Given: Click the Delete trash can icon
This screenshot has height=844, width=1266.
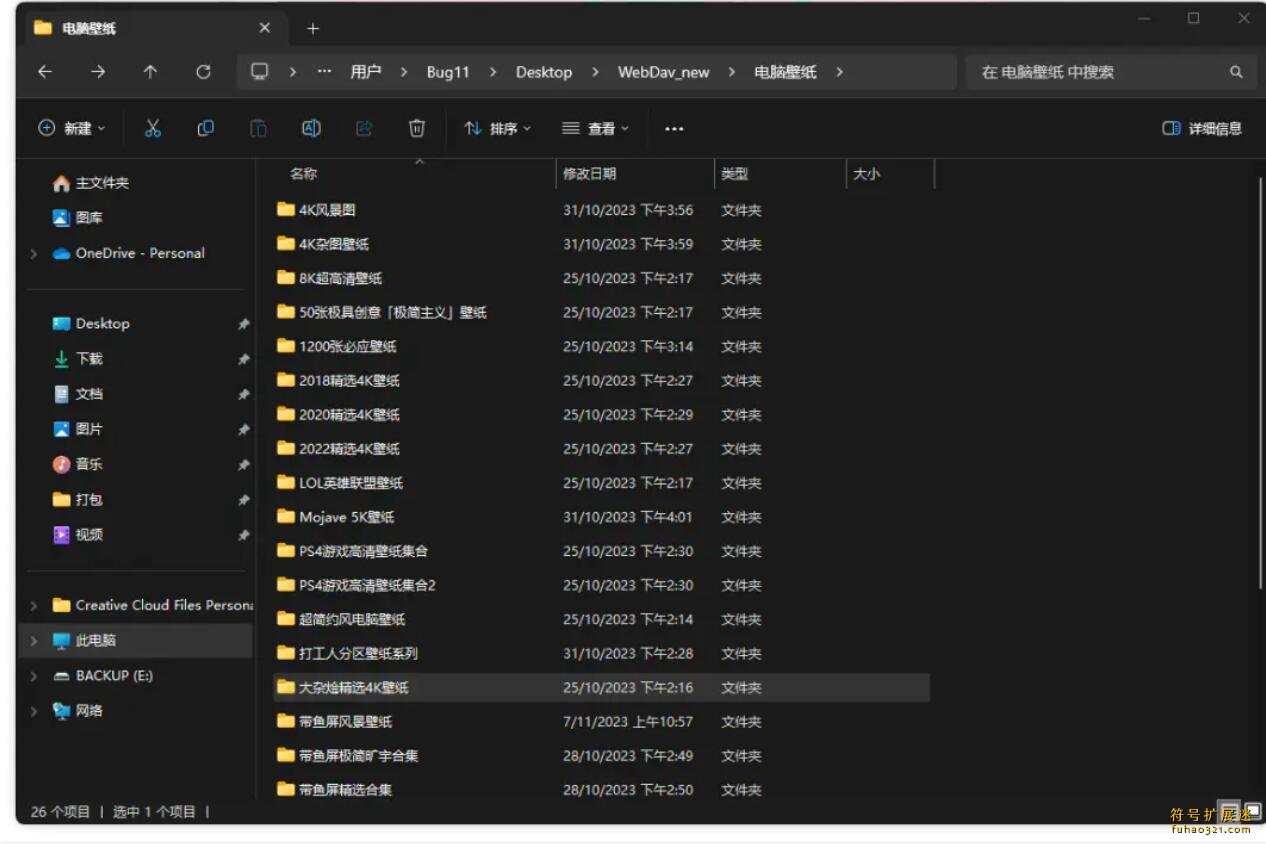Looking at the screenshot, I should 417,128.
